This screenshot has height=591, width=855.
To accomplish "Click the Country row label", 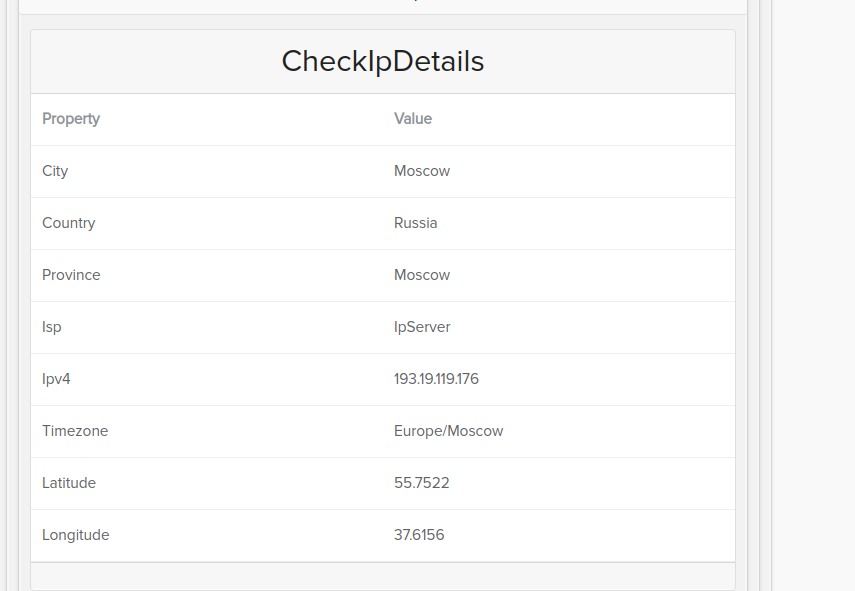I will pyautogui.click(x=69, y=223).
